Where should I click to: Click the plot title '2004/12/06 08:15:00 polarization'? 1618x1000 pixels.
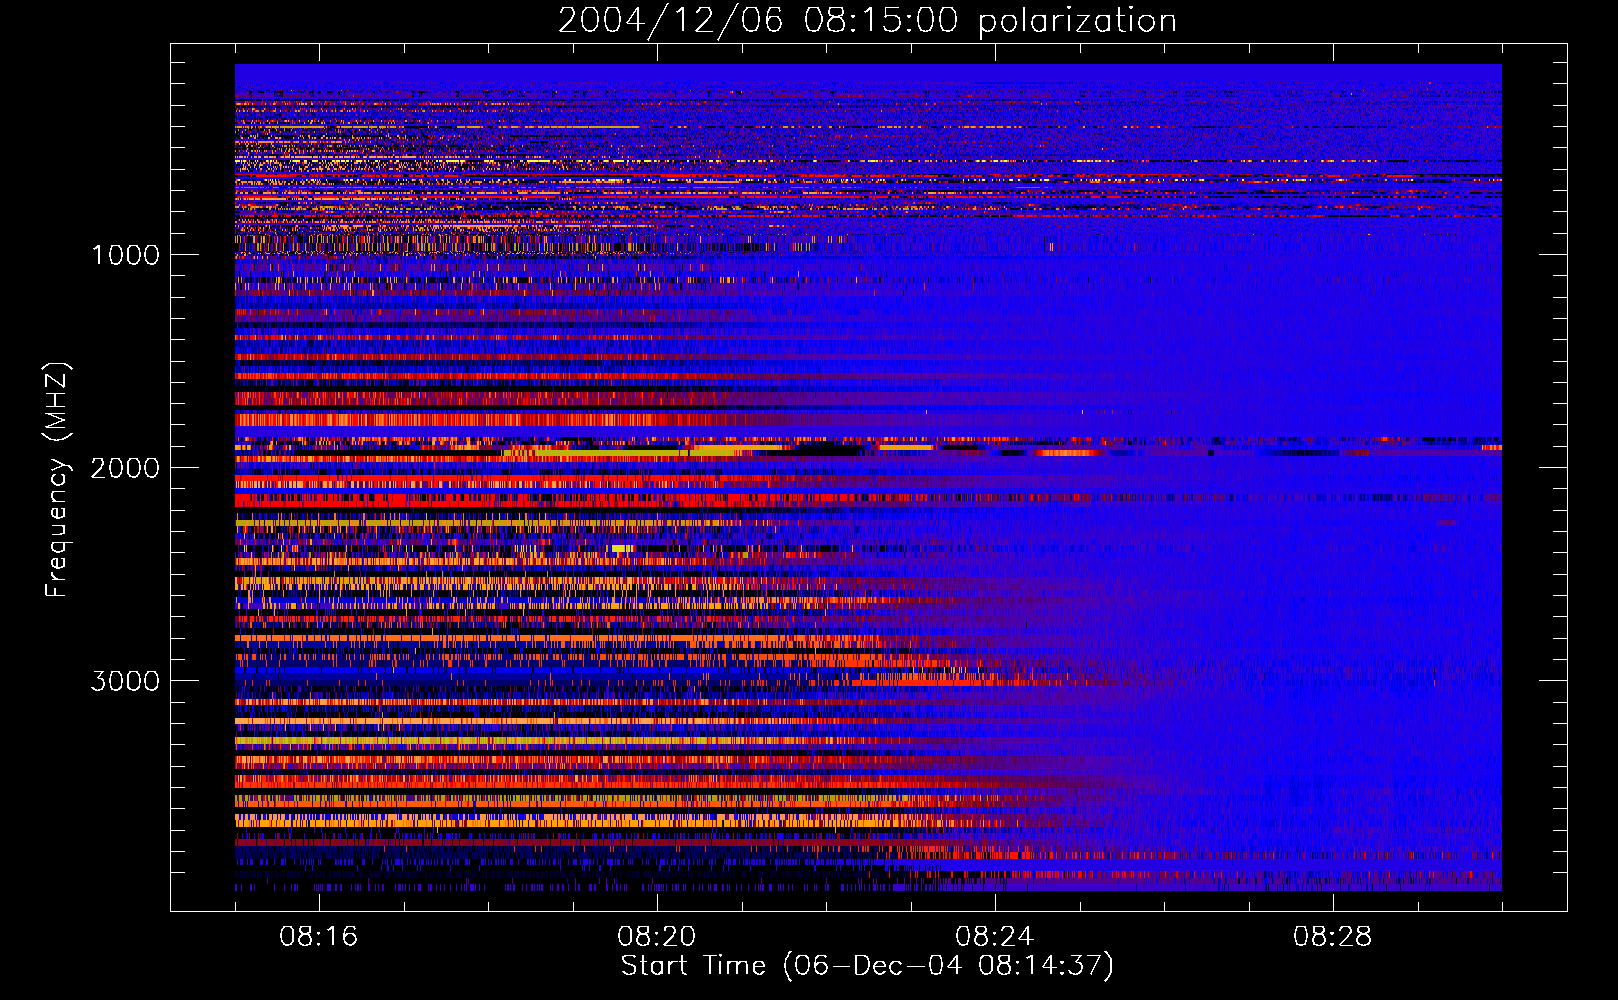click(867, 20)
